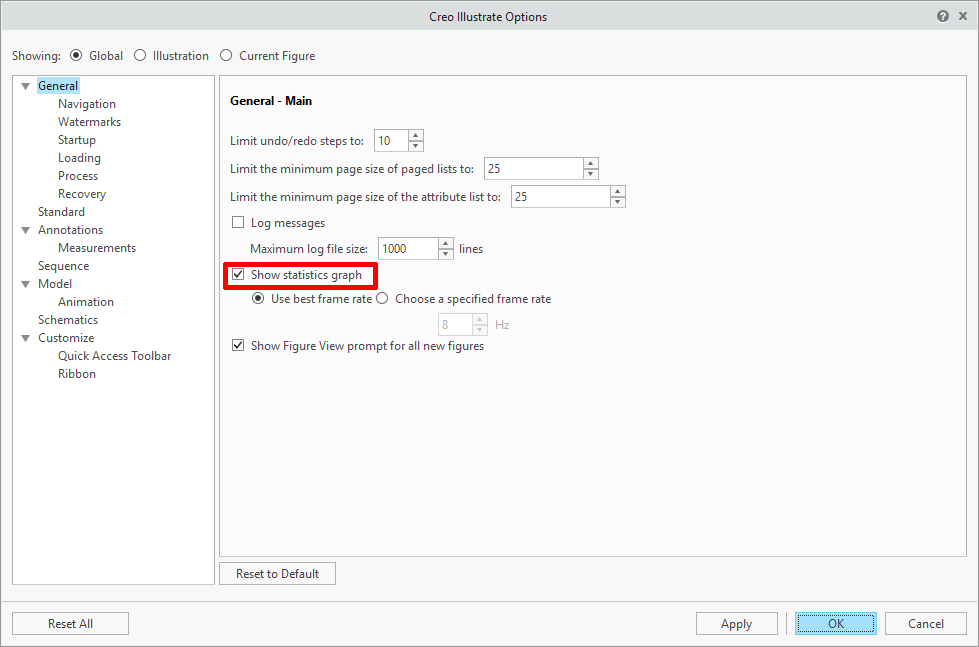Select the Global showing option

pos(76,56)
